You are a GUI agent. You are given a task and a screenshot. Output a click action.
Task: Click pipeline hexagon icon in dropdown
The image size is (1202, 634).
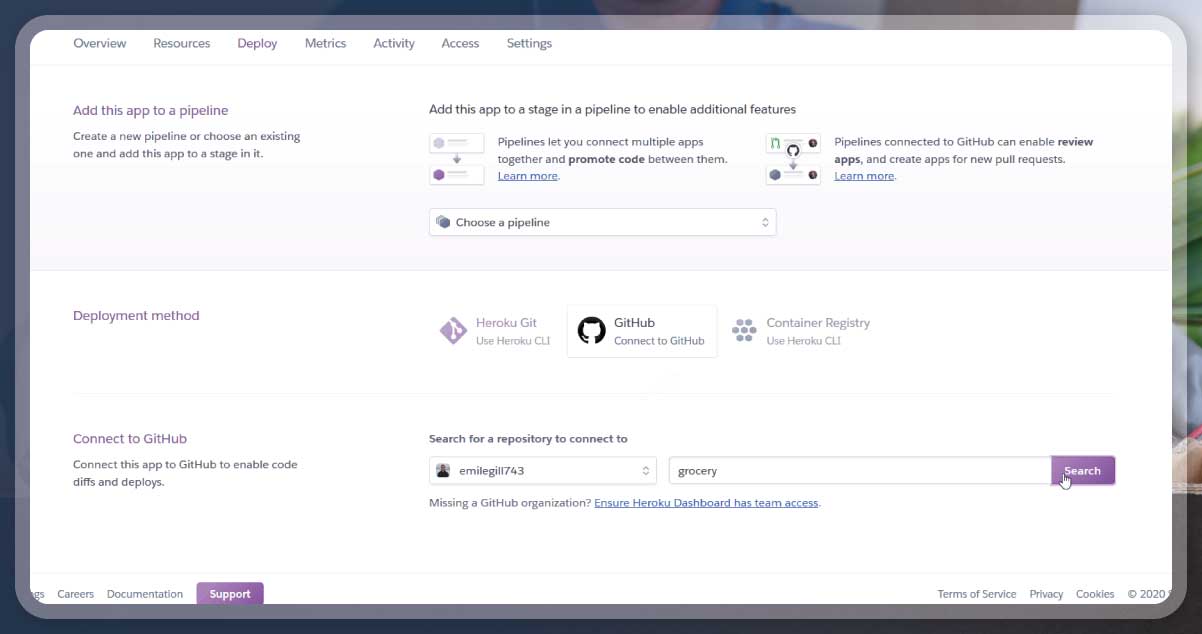(x=443, y=222)
